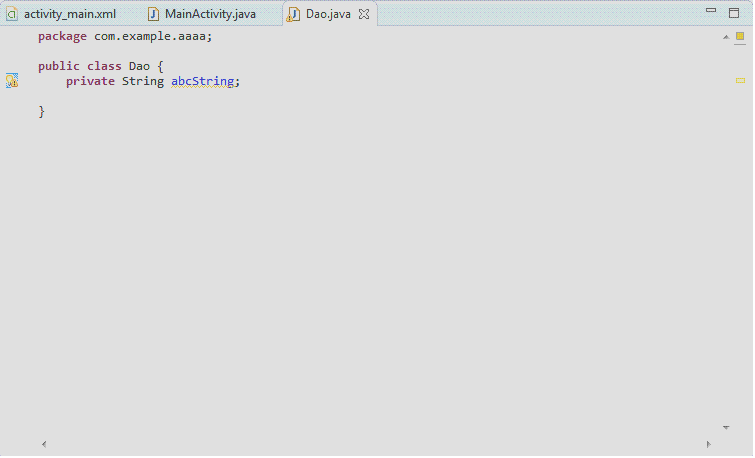Close the Dao.java tab

coord(364,14)
